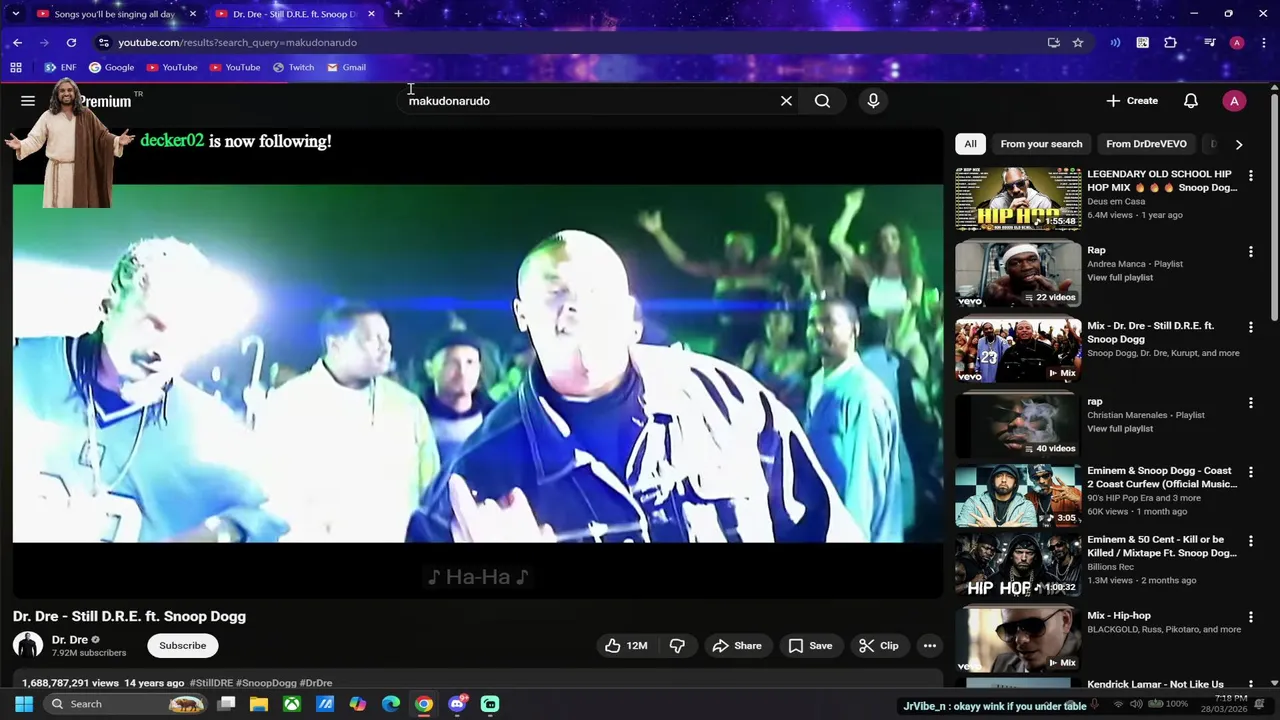
Task: Show next filter chips with the right arrow
Action: click(1239, 144)
